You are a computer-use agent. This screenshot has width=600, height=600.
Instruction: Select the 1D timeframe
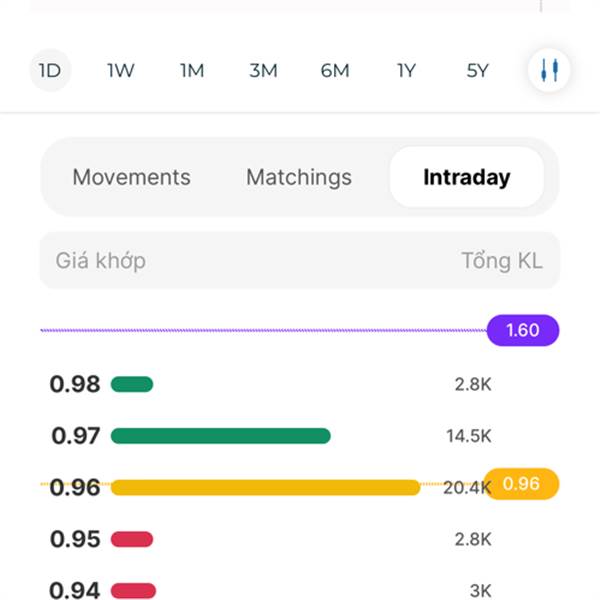(50, 70)
